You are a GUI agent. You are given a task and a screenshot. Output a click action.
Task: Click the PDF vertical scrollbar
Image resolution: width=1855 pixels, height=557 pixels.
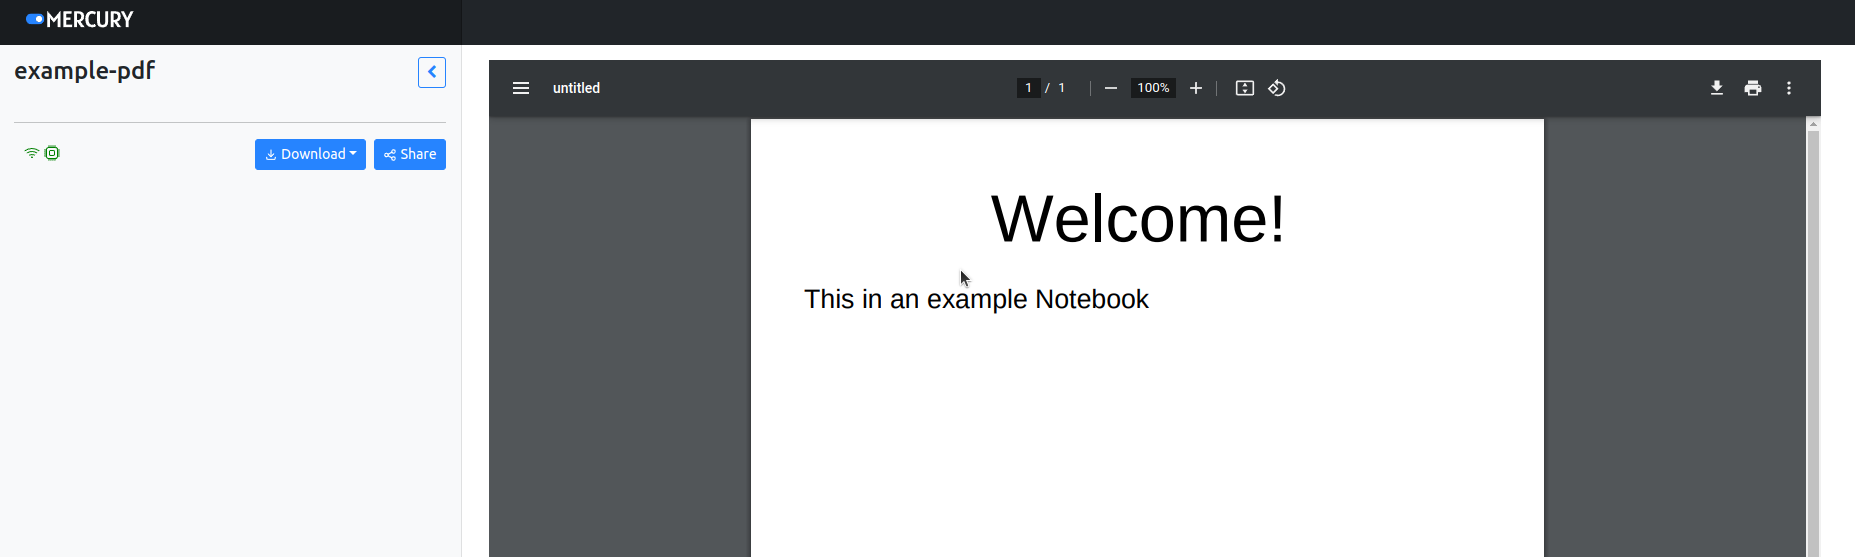pos(1813,343)
